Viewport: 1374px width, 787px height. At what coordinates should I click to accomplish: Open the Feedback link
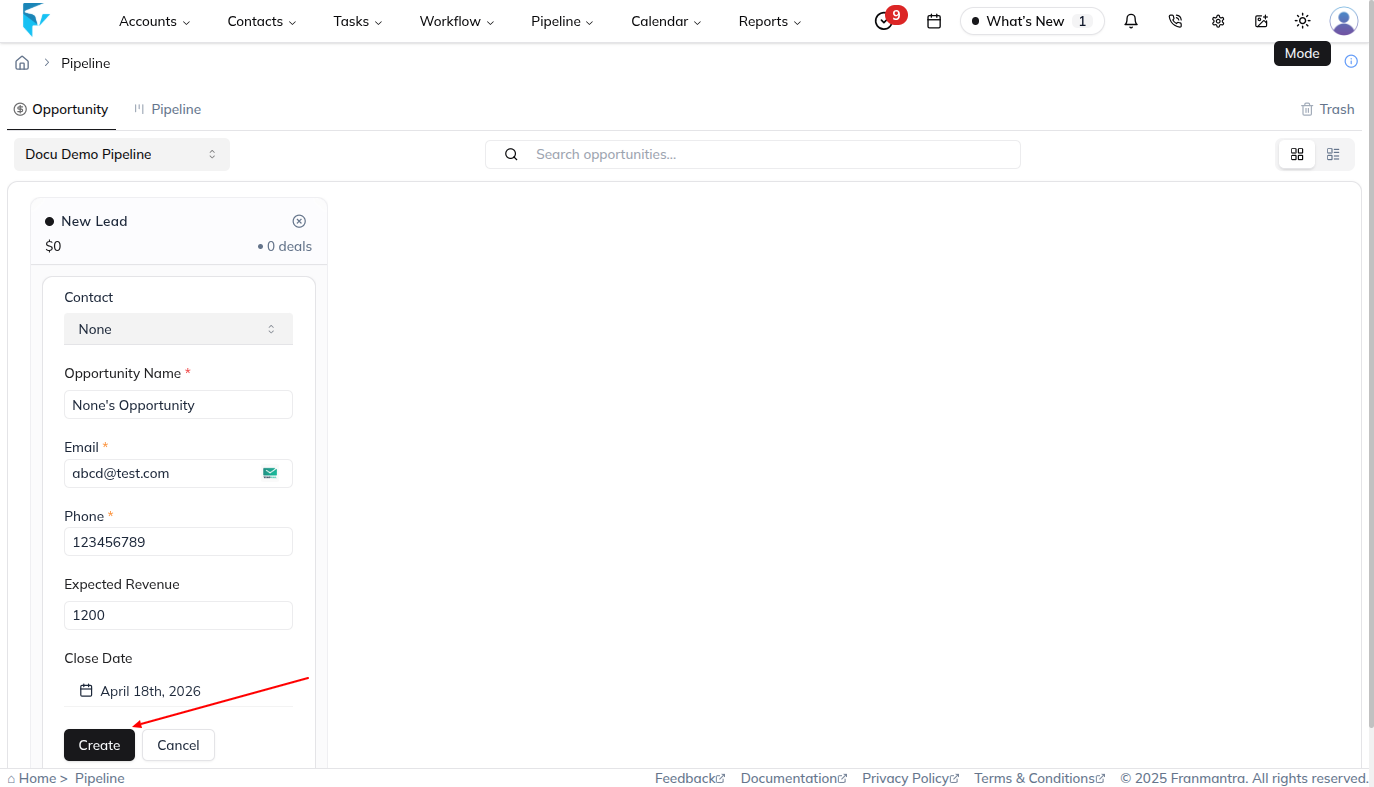tap(690, 778)
